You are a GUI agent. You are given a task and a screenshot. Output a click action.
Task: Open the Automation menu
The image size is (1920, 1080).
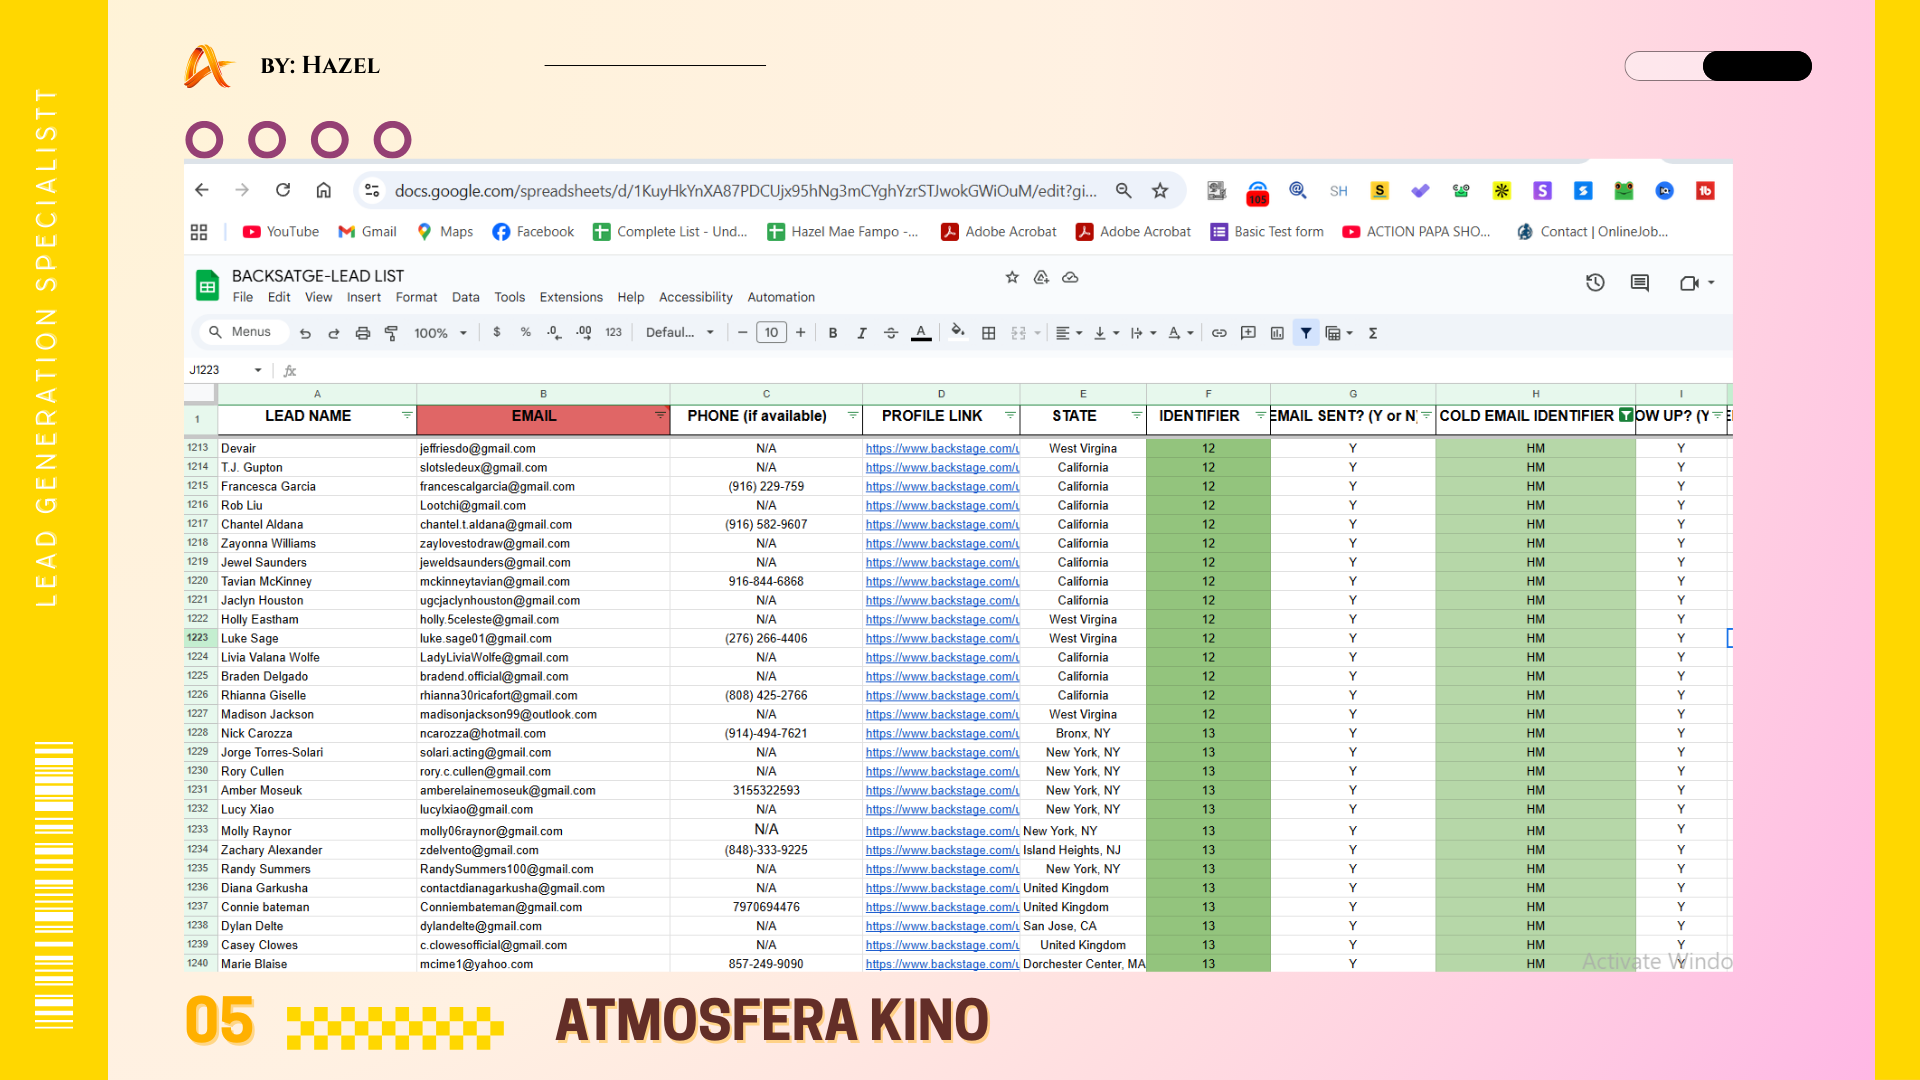tap(781, 297)
